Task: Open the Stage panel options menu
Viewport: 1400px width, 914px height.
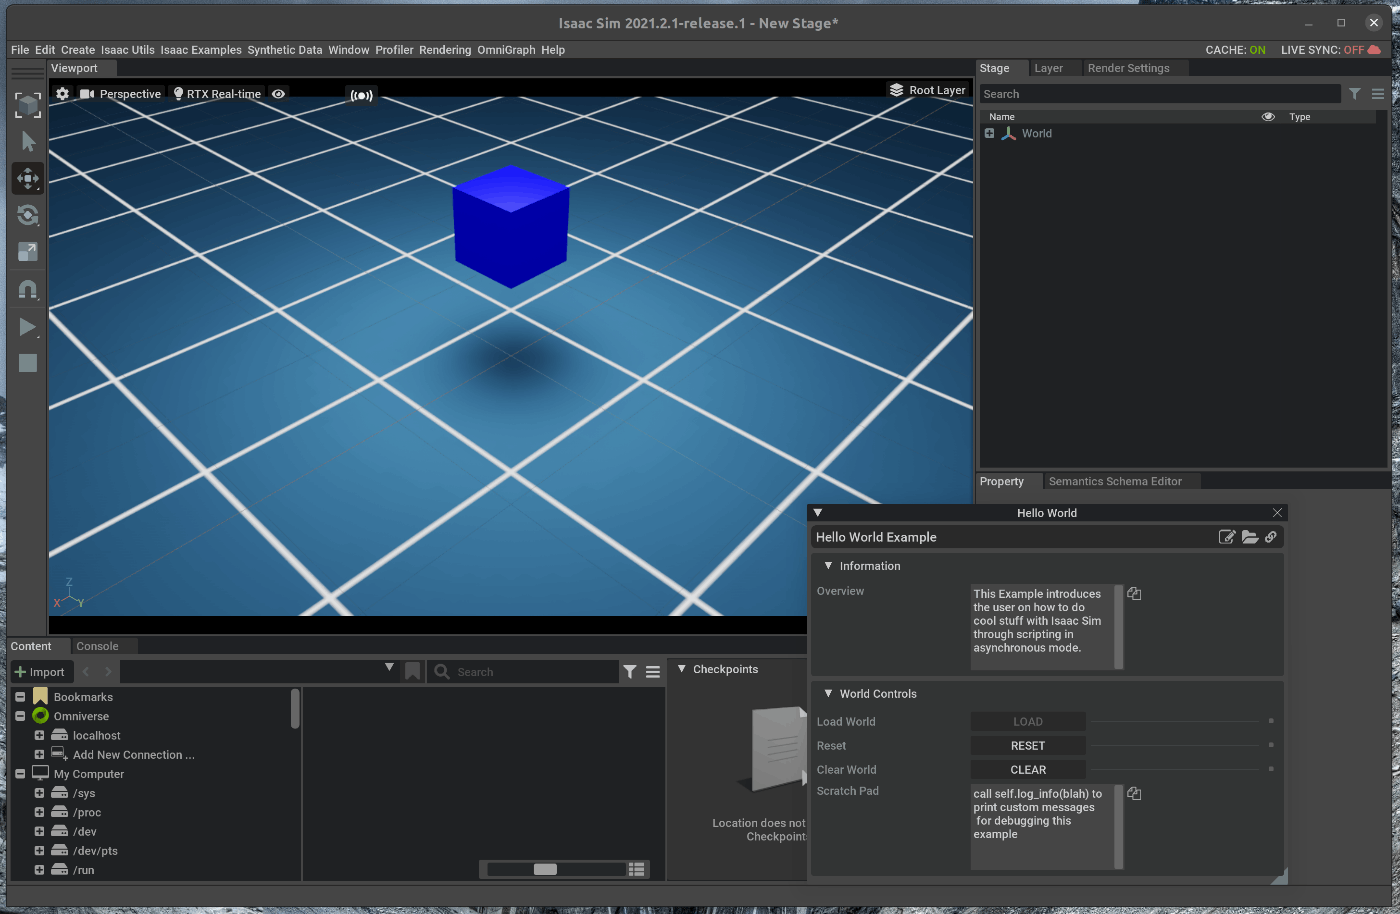Action: click(1378, 94)
